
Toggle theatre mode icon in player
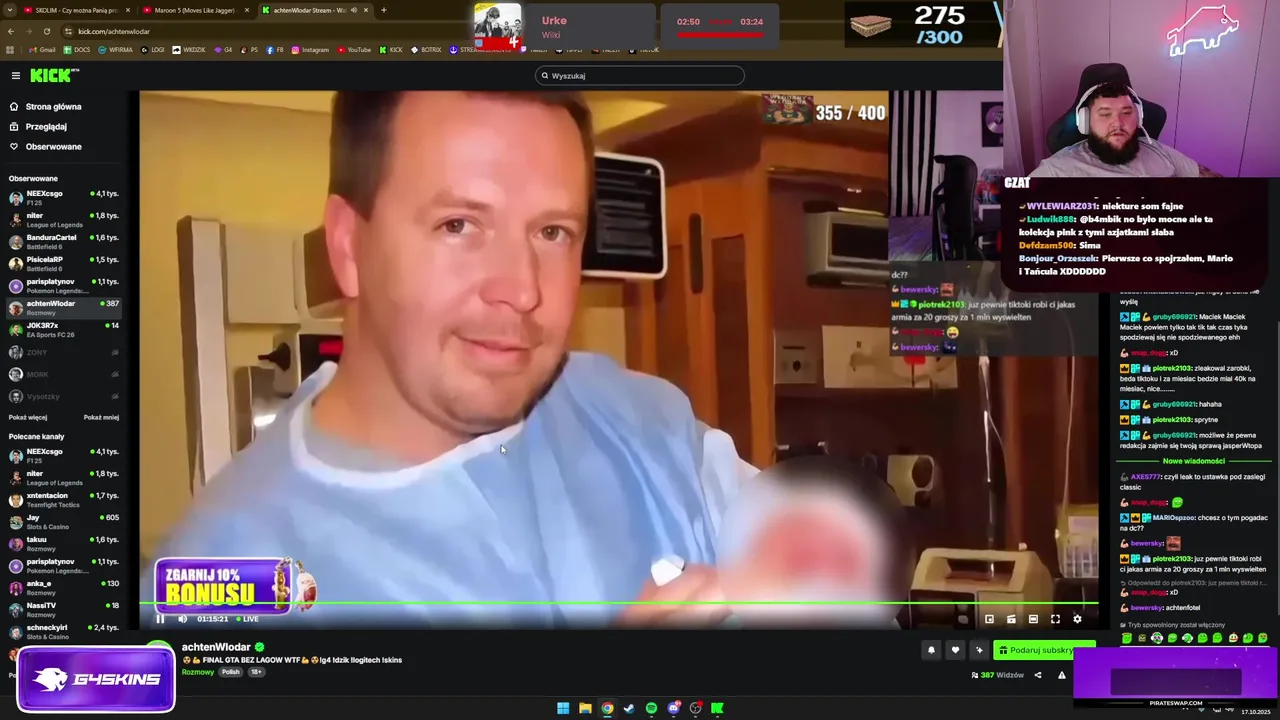1011,619
